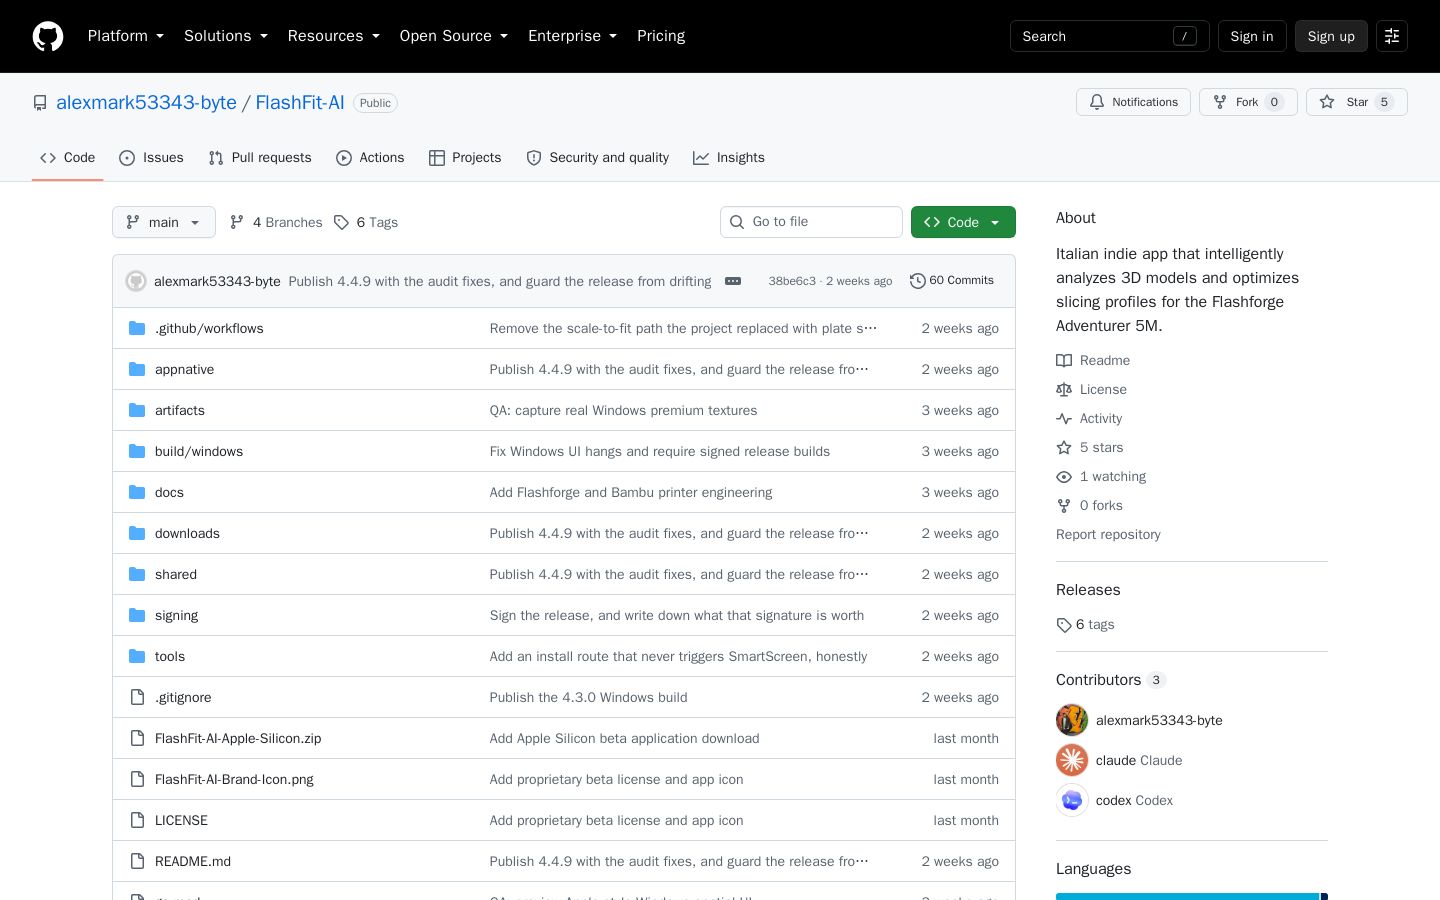The height and width of the screenshot is (900, 1440).
Task: Open the green Code dropdown button
Action: [x=963, y=222]
